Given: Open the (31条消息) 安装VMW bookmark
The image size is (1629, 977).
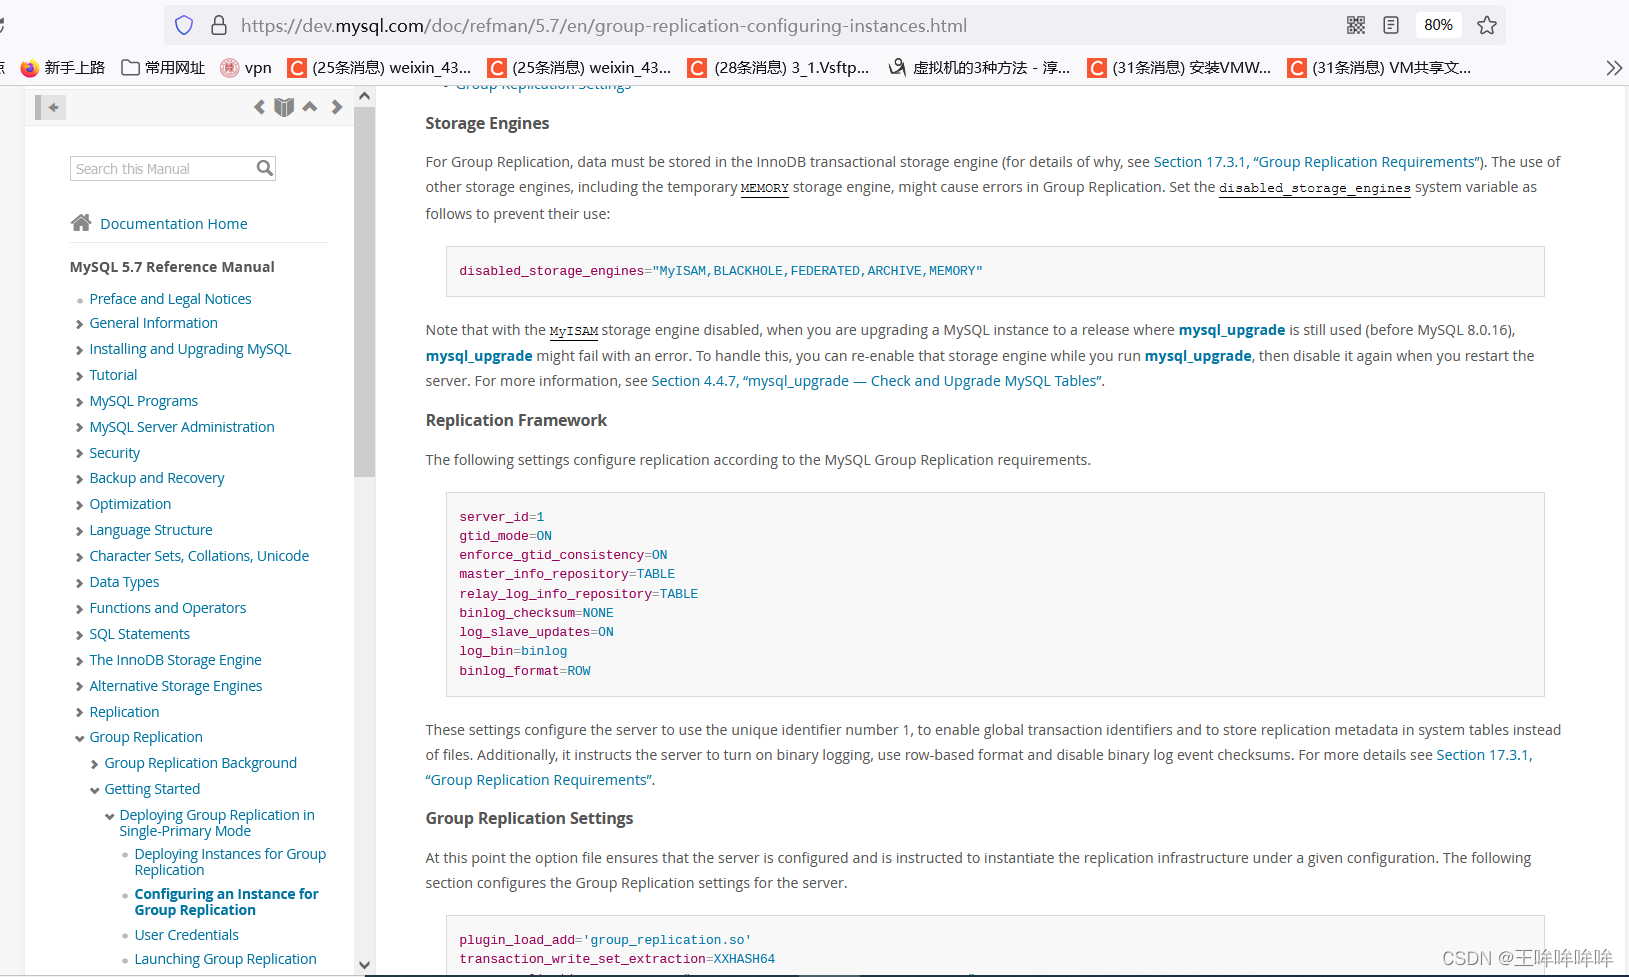Looking at the screenshot, I should (1180, 68).
